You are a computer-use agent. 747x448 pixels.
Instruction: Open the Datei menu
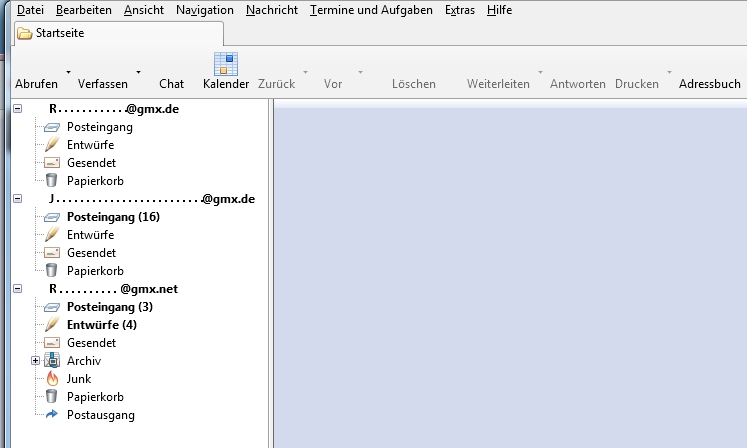30,10
